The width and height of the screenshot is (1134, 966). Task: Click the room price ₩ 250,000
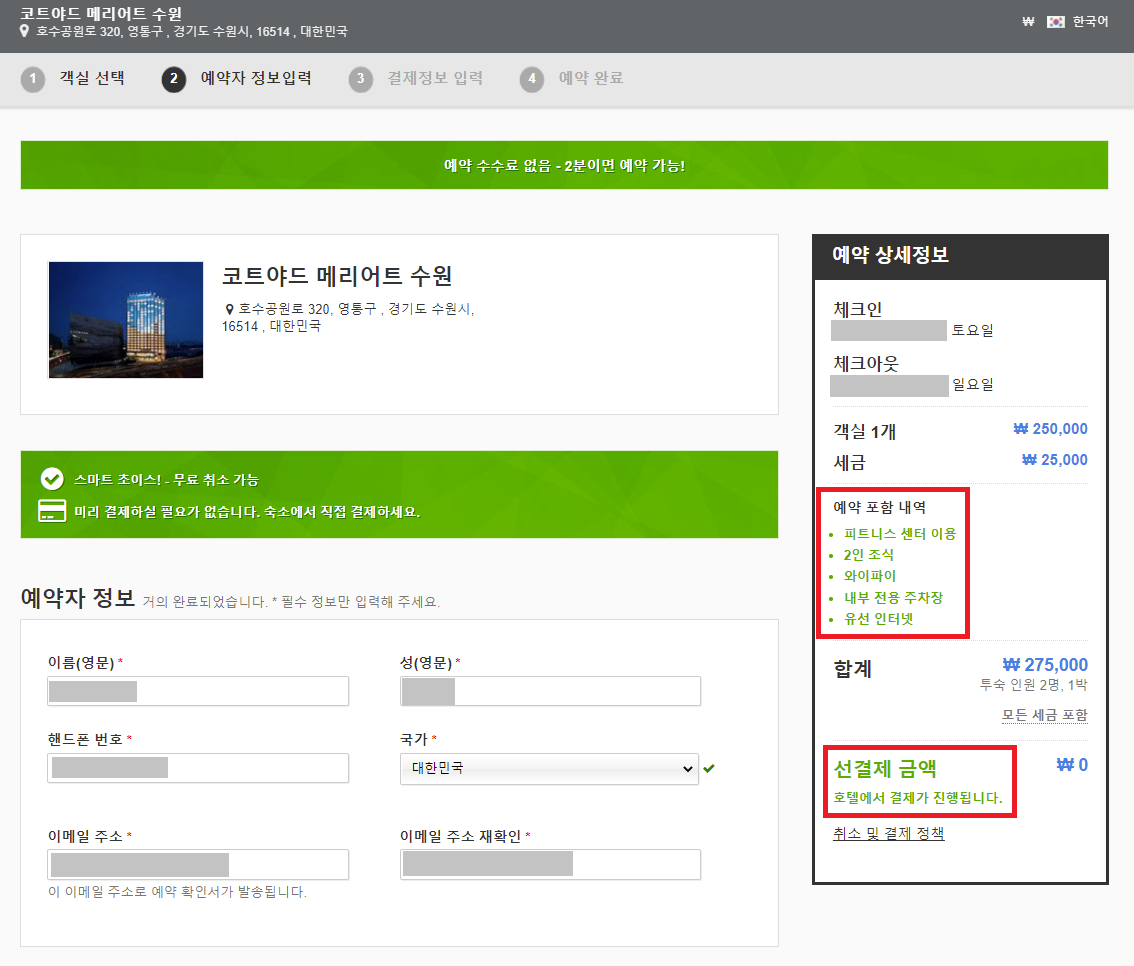1050,429
